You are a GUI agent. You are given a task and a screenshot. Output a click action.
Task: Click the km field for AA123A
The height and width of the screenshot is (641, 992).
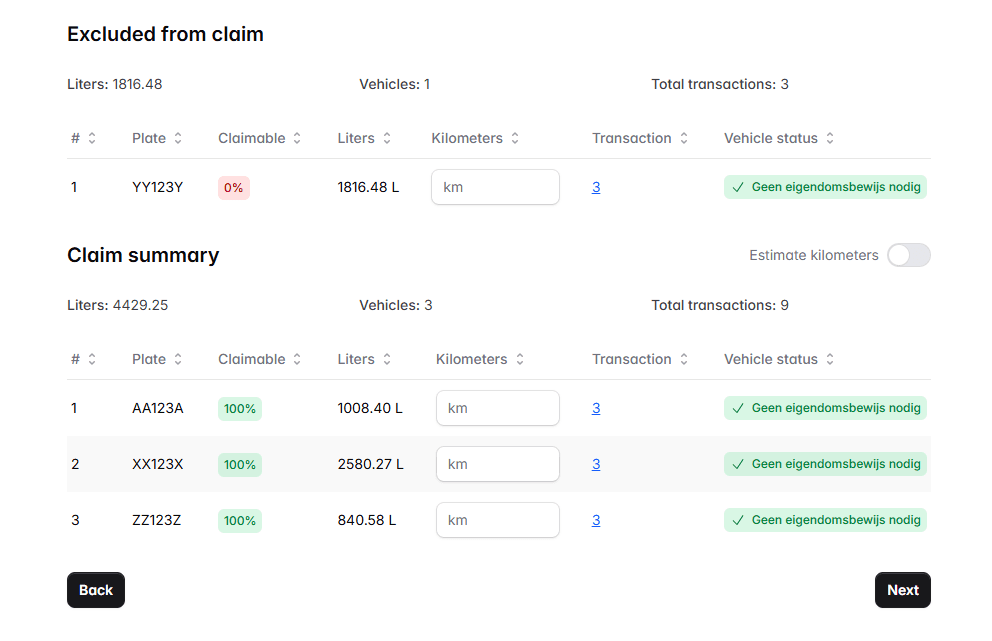click(497, 408)
